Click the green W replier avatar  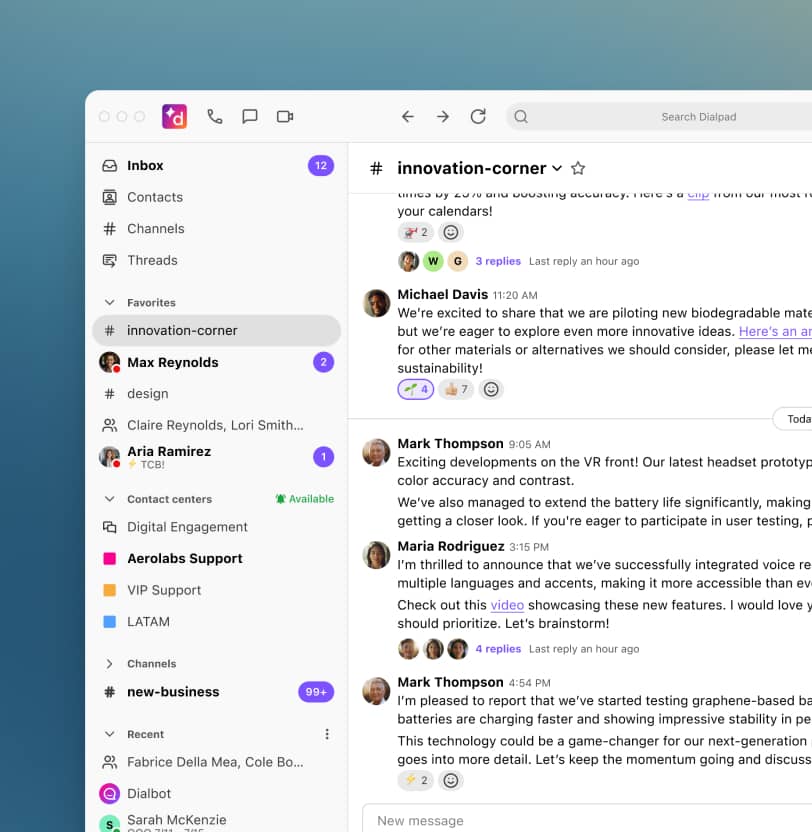pyautogui.click(x=433, y=261)
